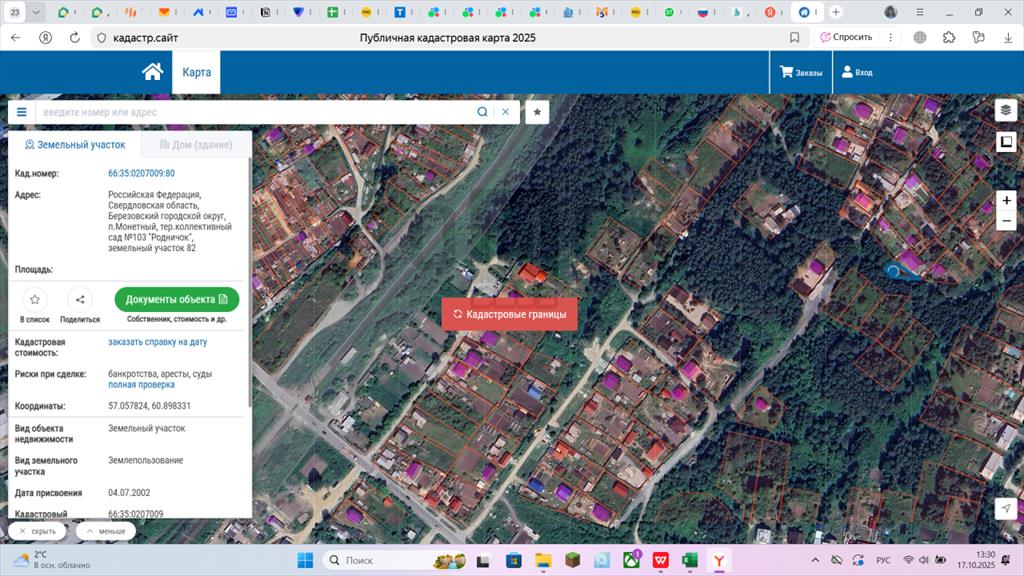This screenshot has width=1024, height=576.
Task: Go to site home via house icon
Action: [152, 72]
